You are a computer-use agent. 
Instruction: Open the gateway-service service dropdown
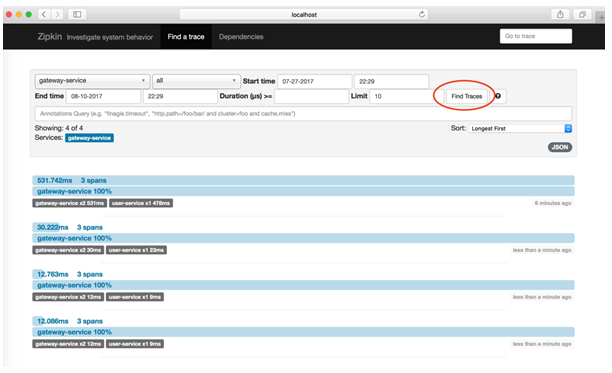click(x=92, y=81)
